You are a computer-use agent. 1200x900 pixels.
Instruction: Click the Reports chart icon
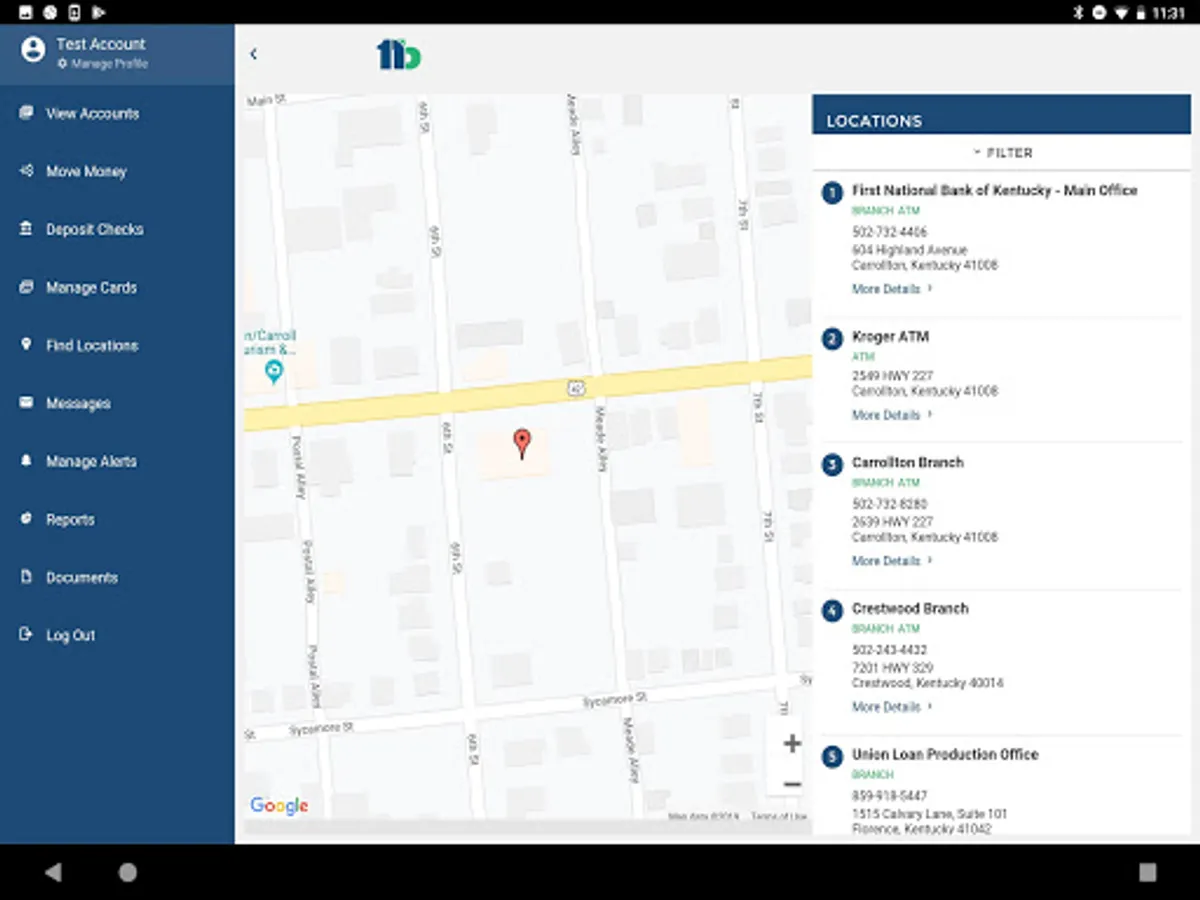26,518
